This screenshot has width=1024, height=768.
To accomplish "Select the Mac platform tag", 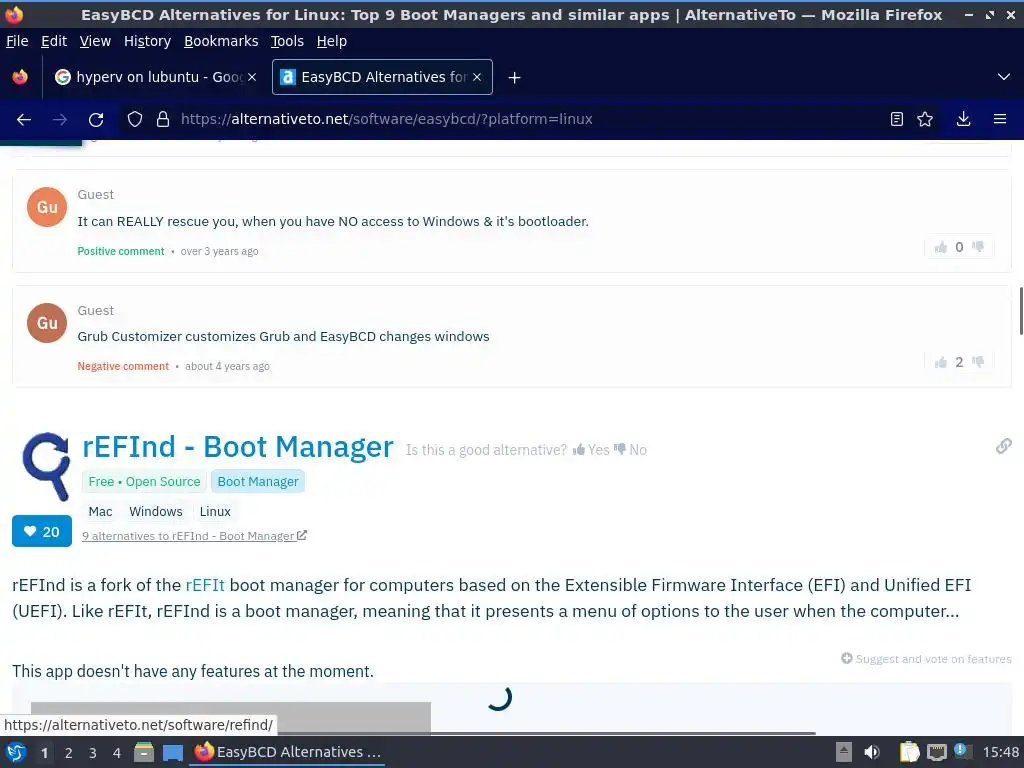I will tap(101, 511).
